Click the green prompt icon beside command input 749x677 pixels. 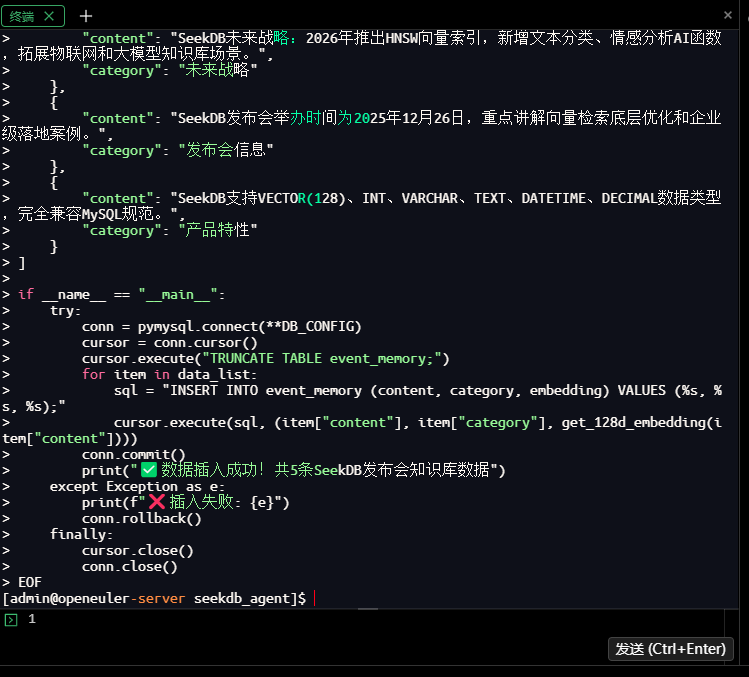[x=11, y=620]
